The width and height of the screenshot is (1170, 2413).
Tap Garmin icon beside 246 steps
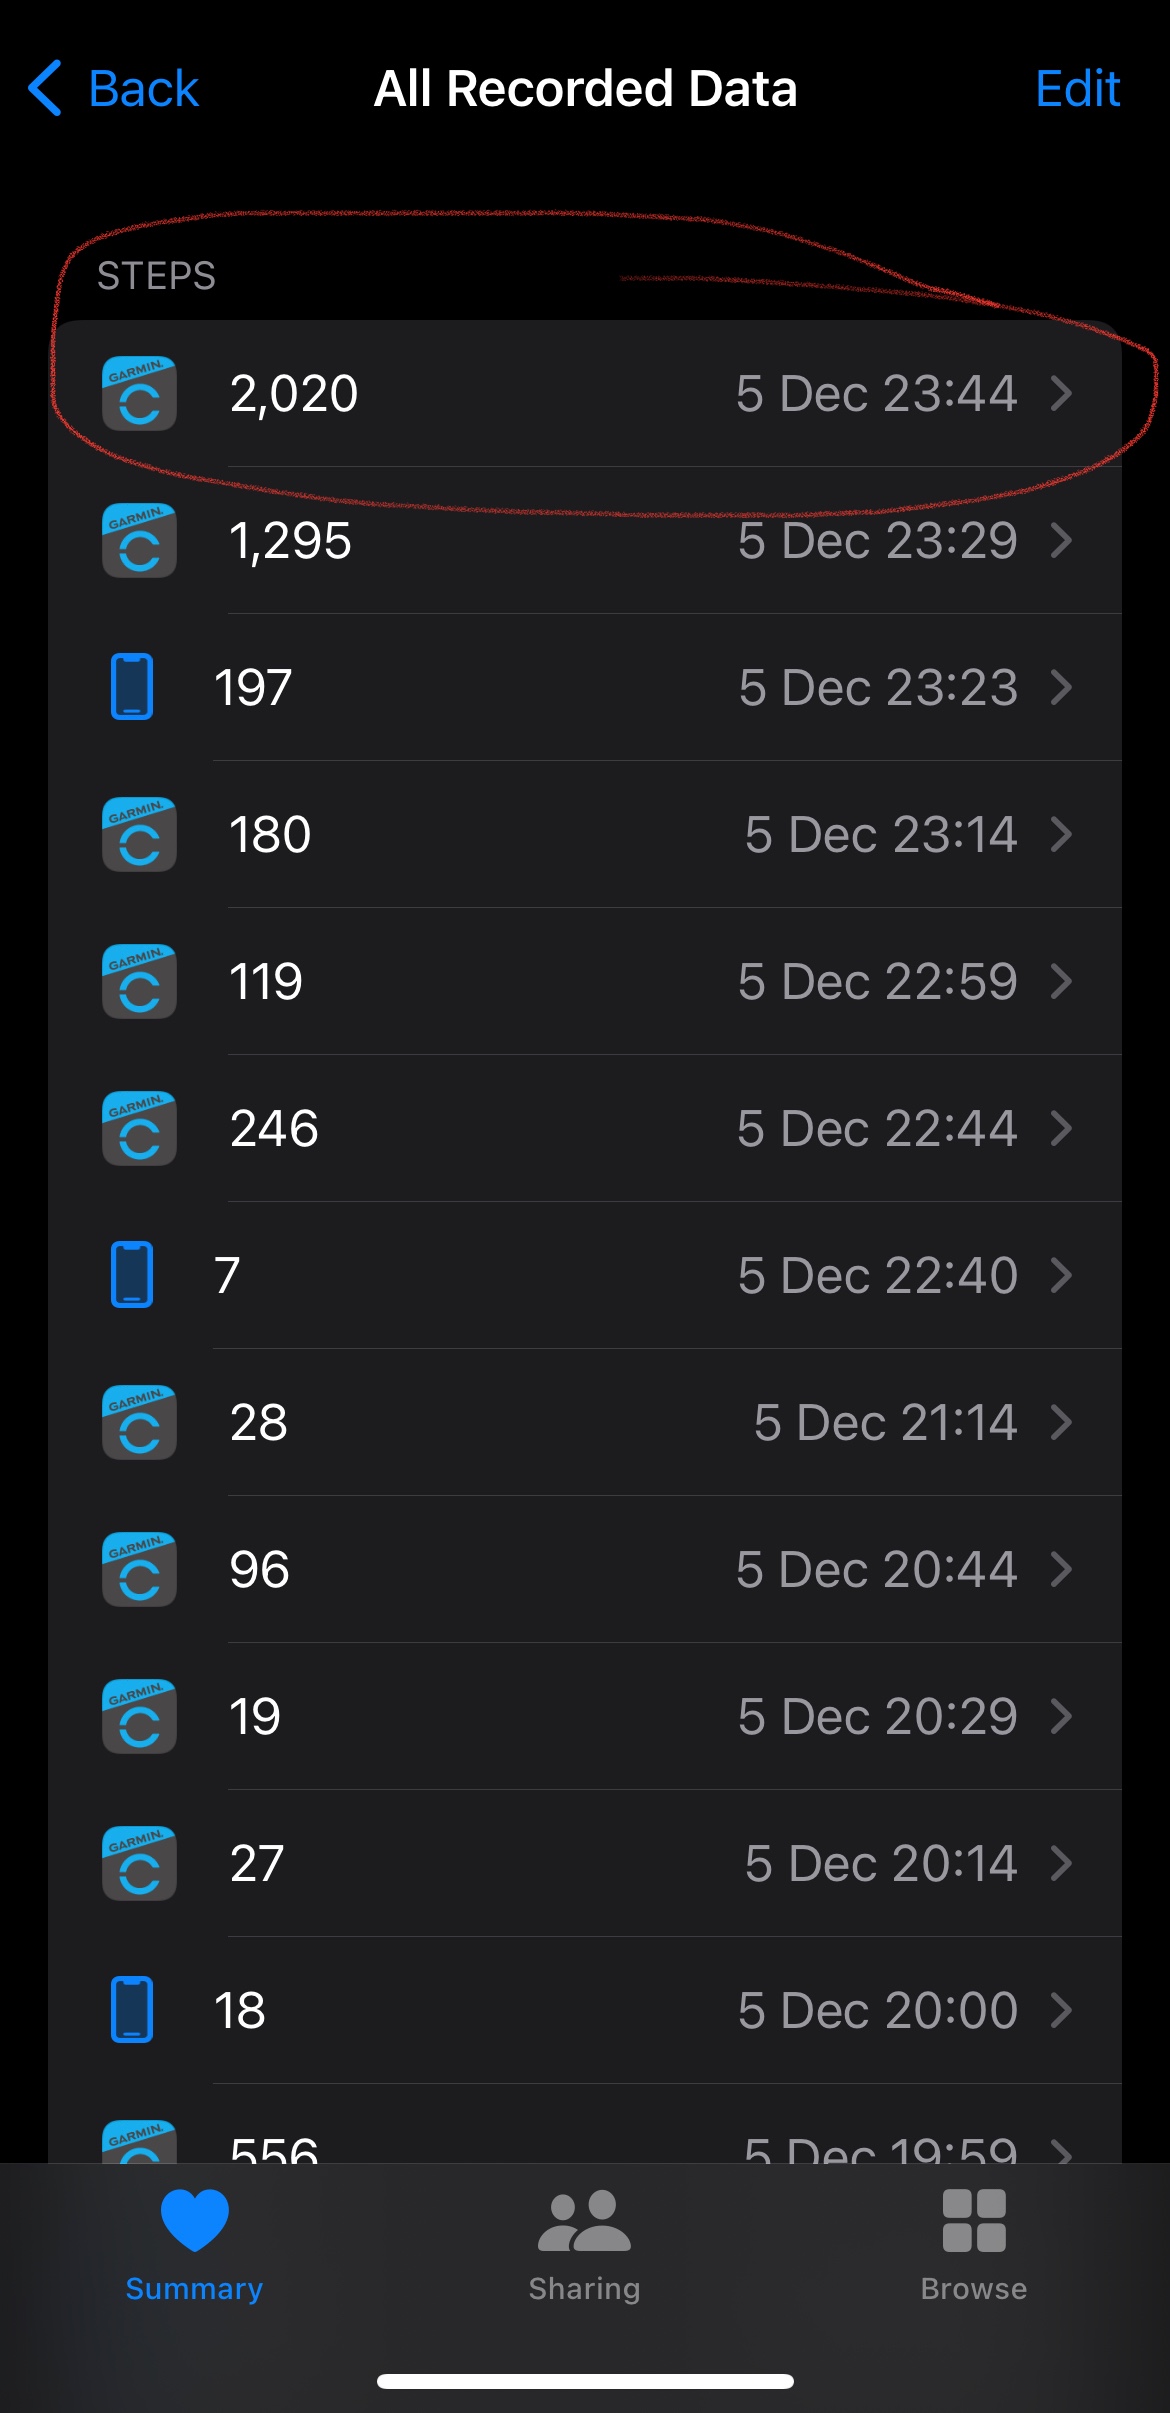[139, 1129]
